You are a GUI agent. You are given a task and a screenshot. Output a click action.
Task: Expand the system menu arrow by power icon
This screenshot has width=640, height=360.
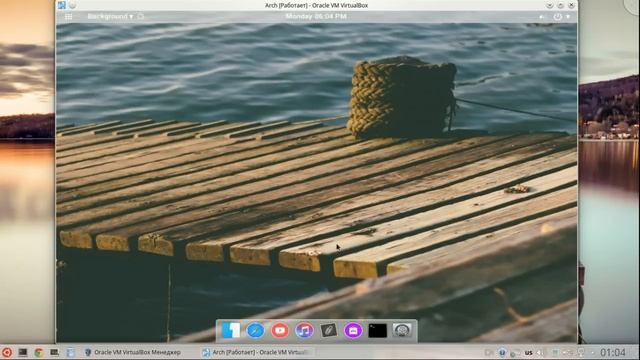[568, 17]
